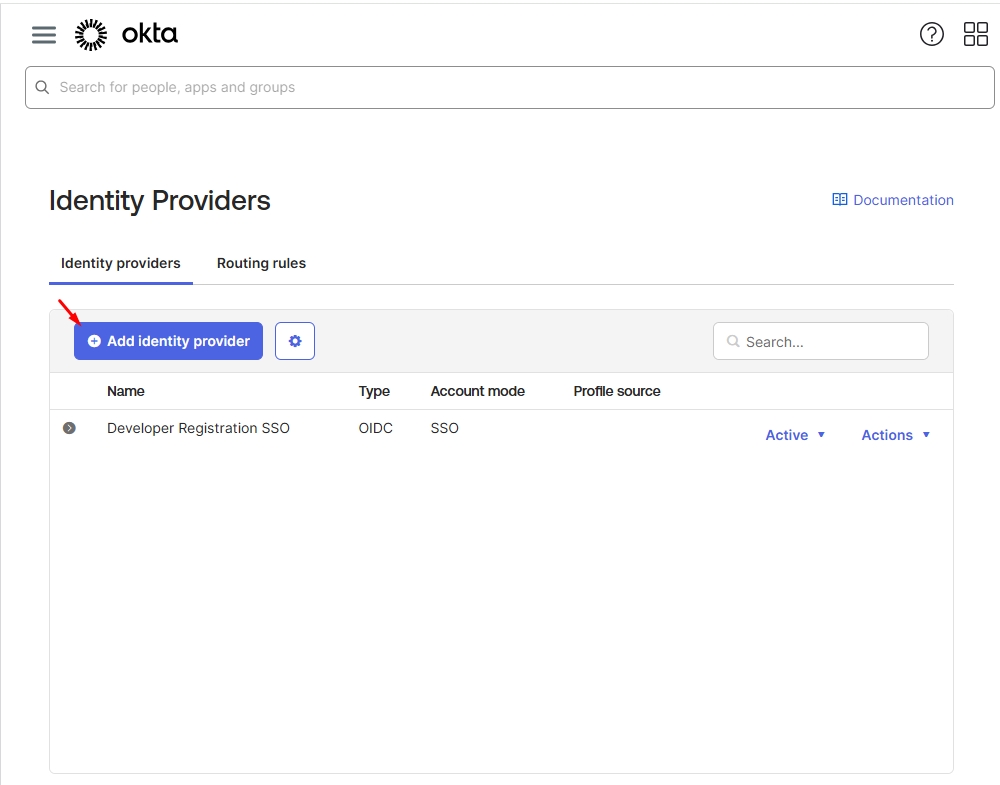Expand the Developer Registration SSO row
Screen dimensions: 1000x785
click(x=69, y=428)
